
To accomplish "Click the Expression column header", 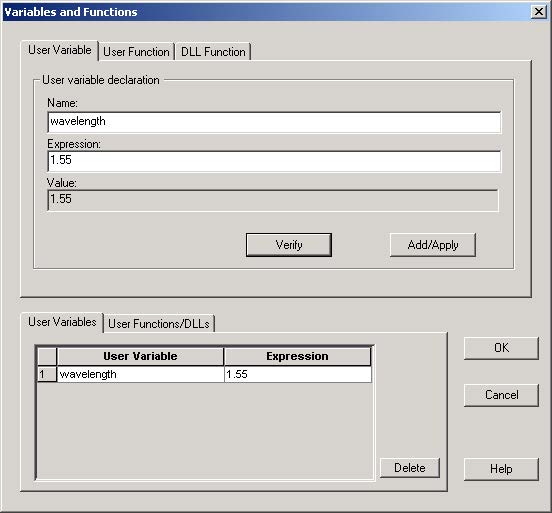I will 297,356.
